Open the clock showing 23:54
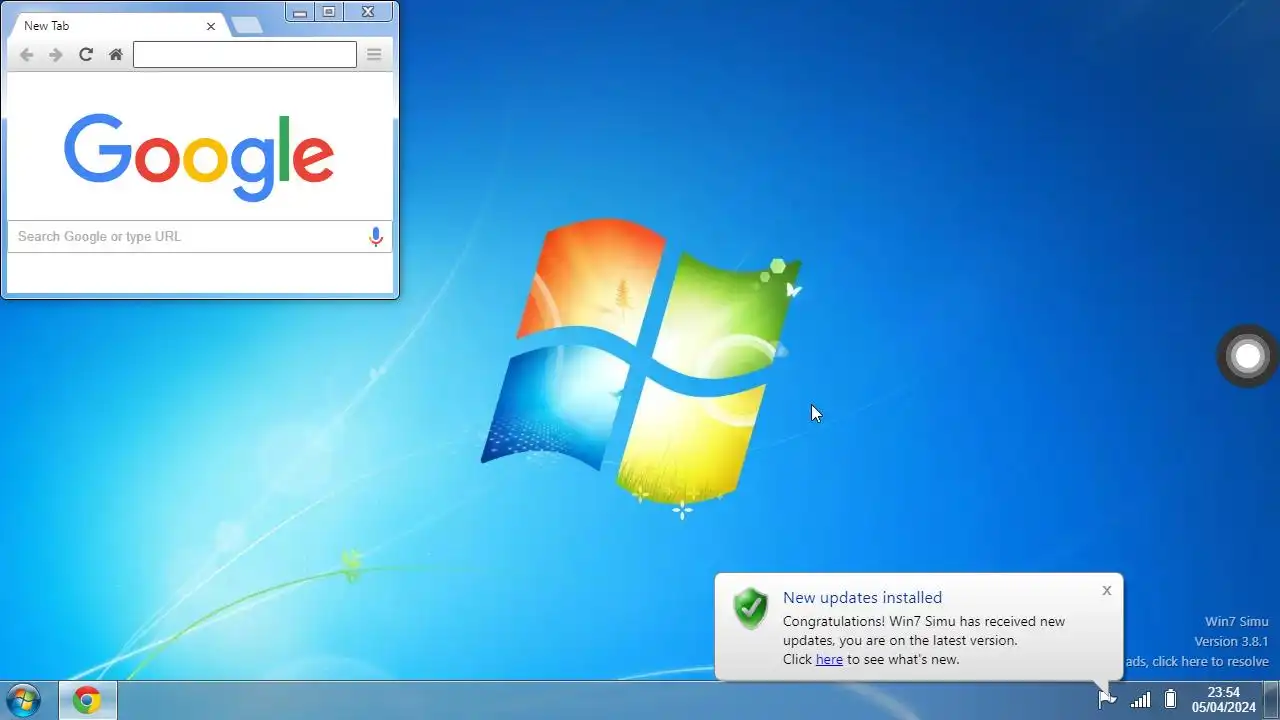Viewport: 1280px width, 720px height. 1224,700
